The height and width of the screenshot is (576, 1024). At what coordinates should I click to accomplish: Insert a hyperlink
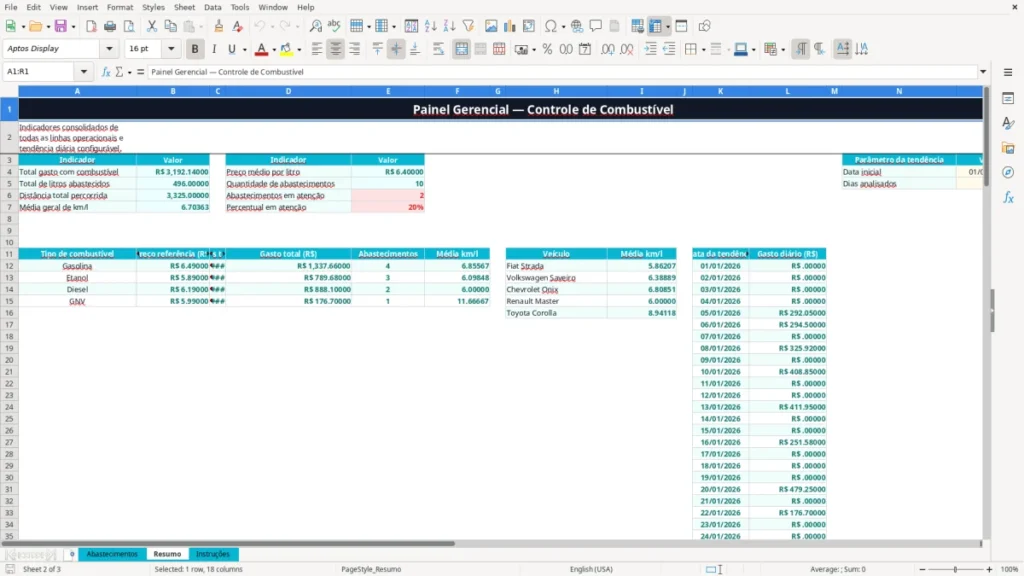[x=577, y=26]
